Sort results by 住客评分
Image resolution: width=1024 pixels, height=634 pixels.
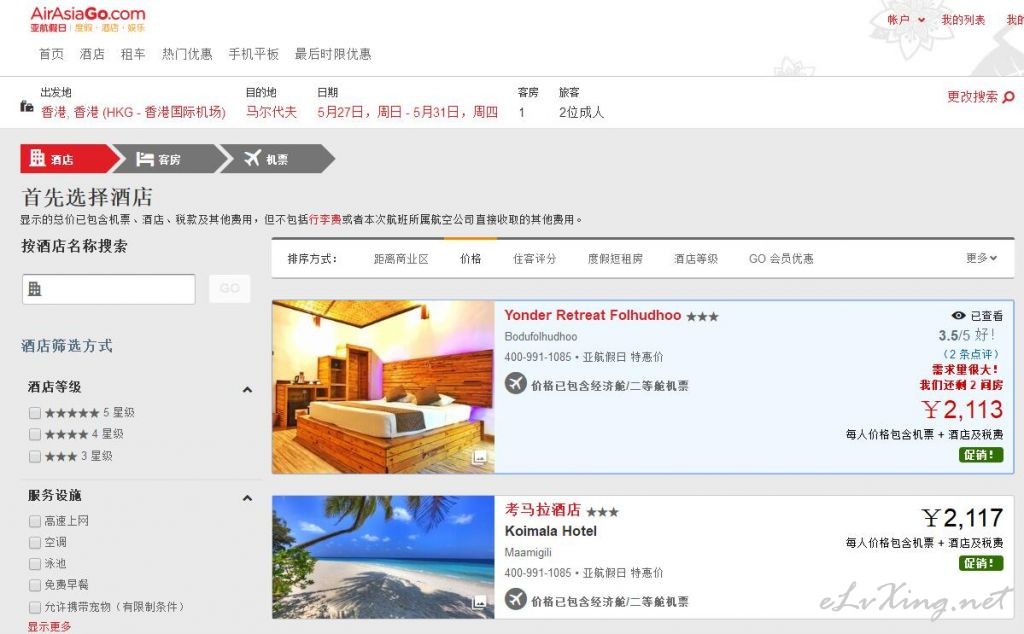534,259
